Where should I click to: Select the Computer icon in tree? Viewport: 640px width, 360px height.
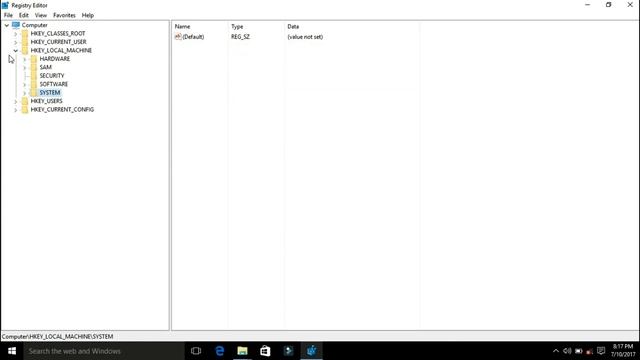coord(16,25)
